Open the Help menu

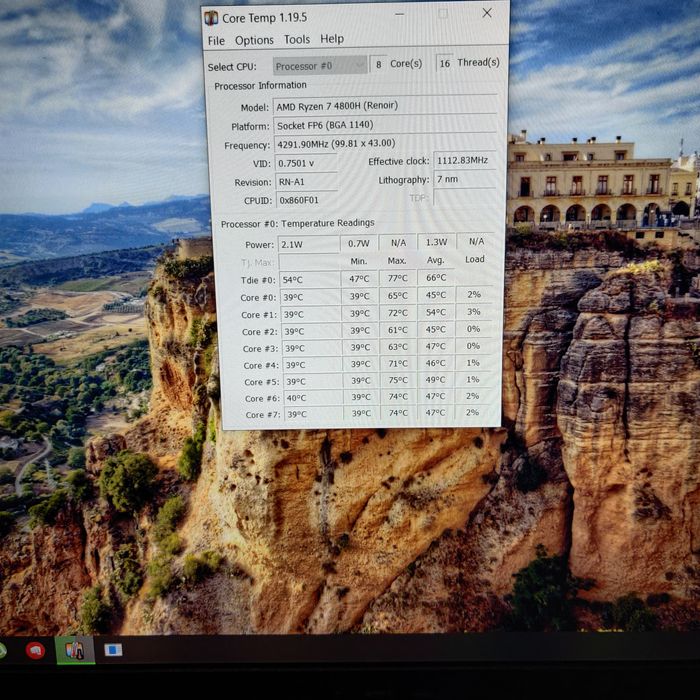coord(332,39)
